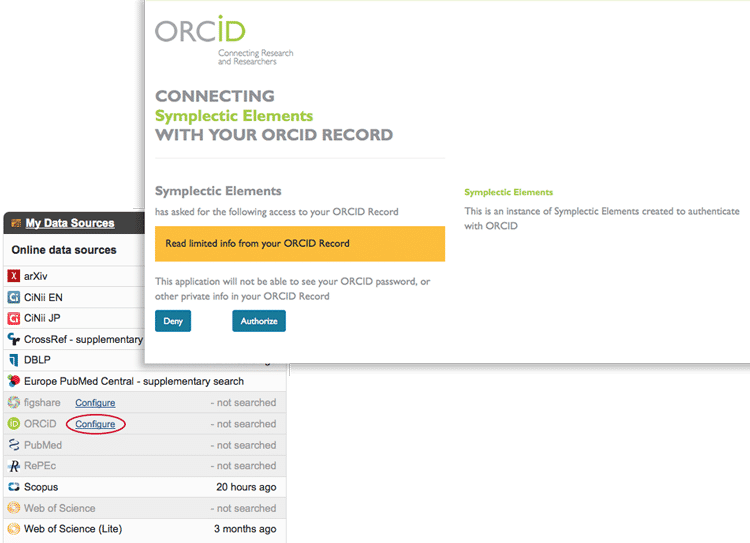Click the ORCID logo
This screenshot has width=750, height=543.
(200, 29)
